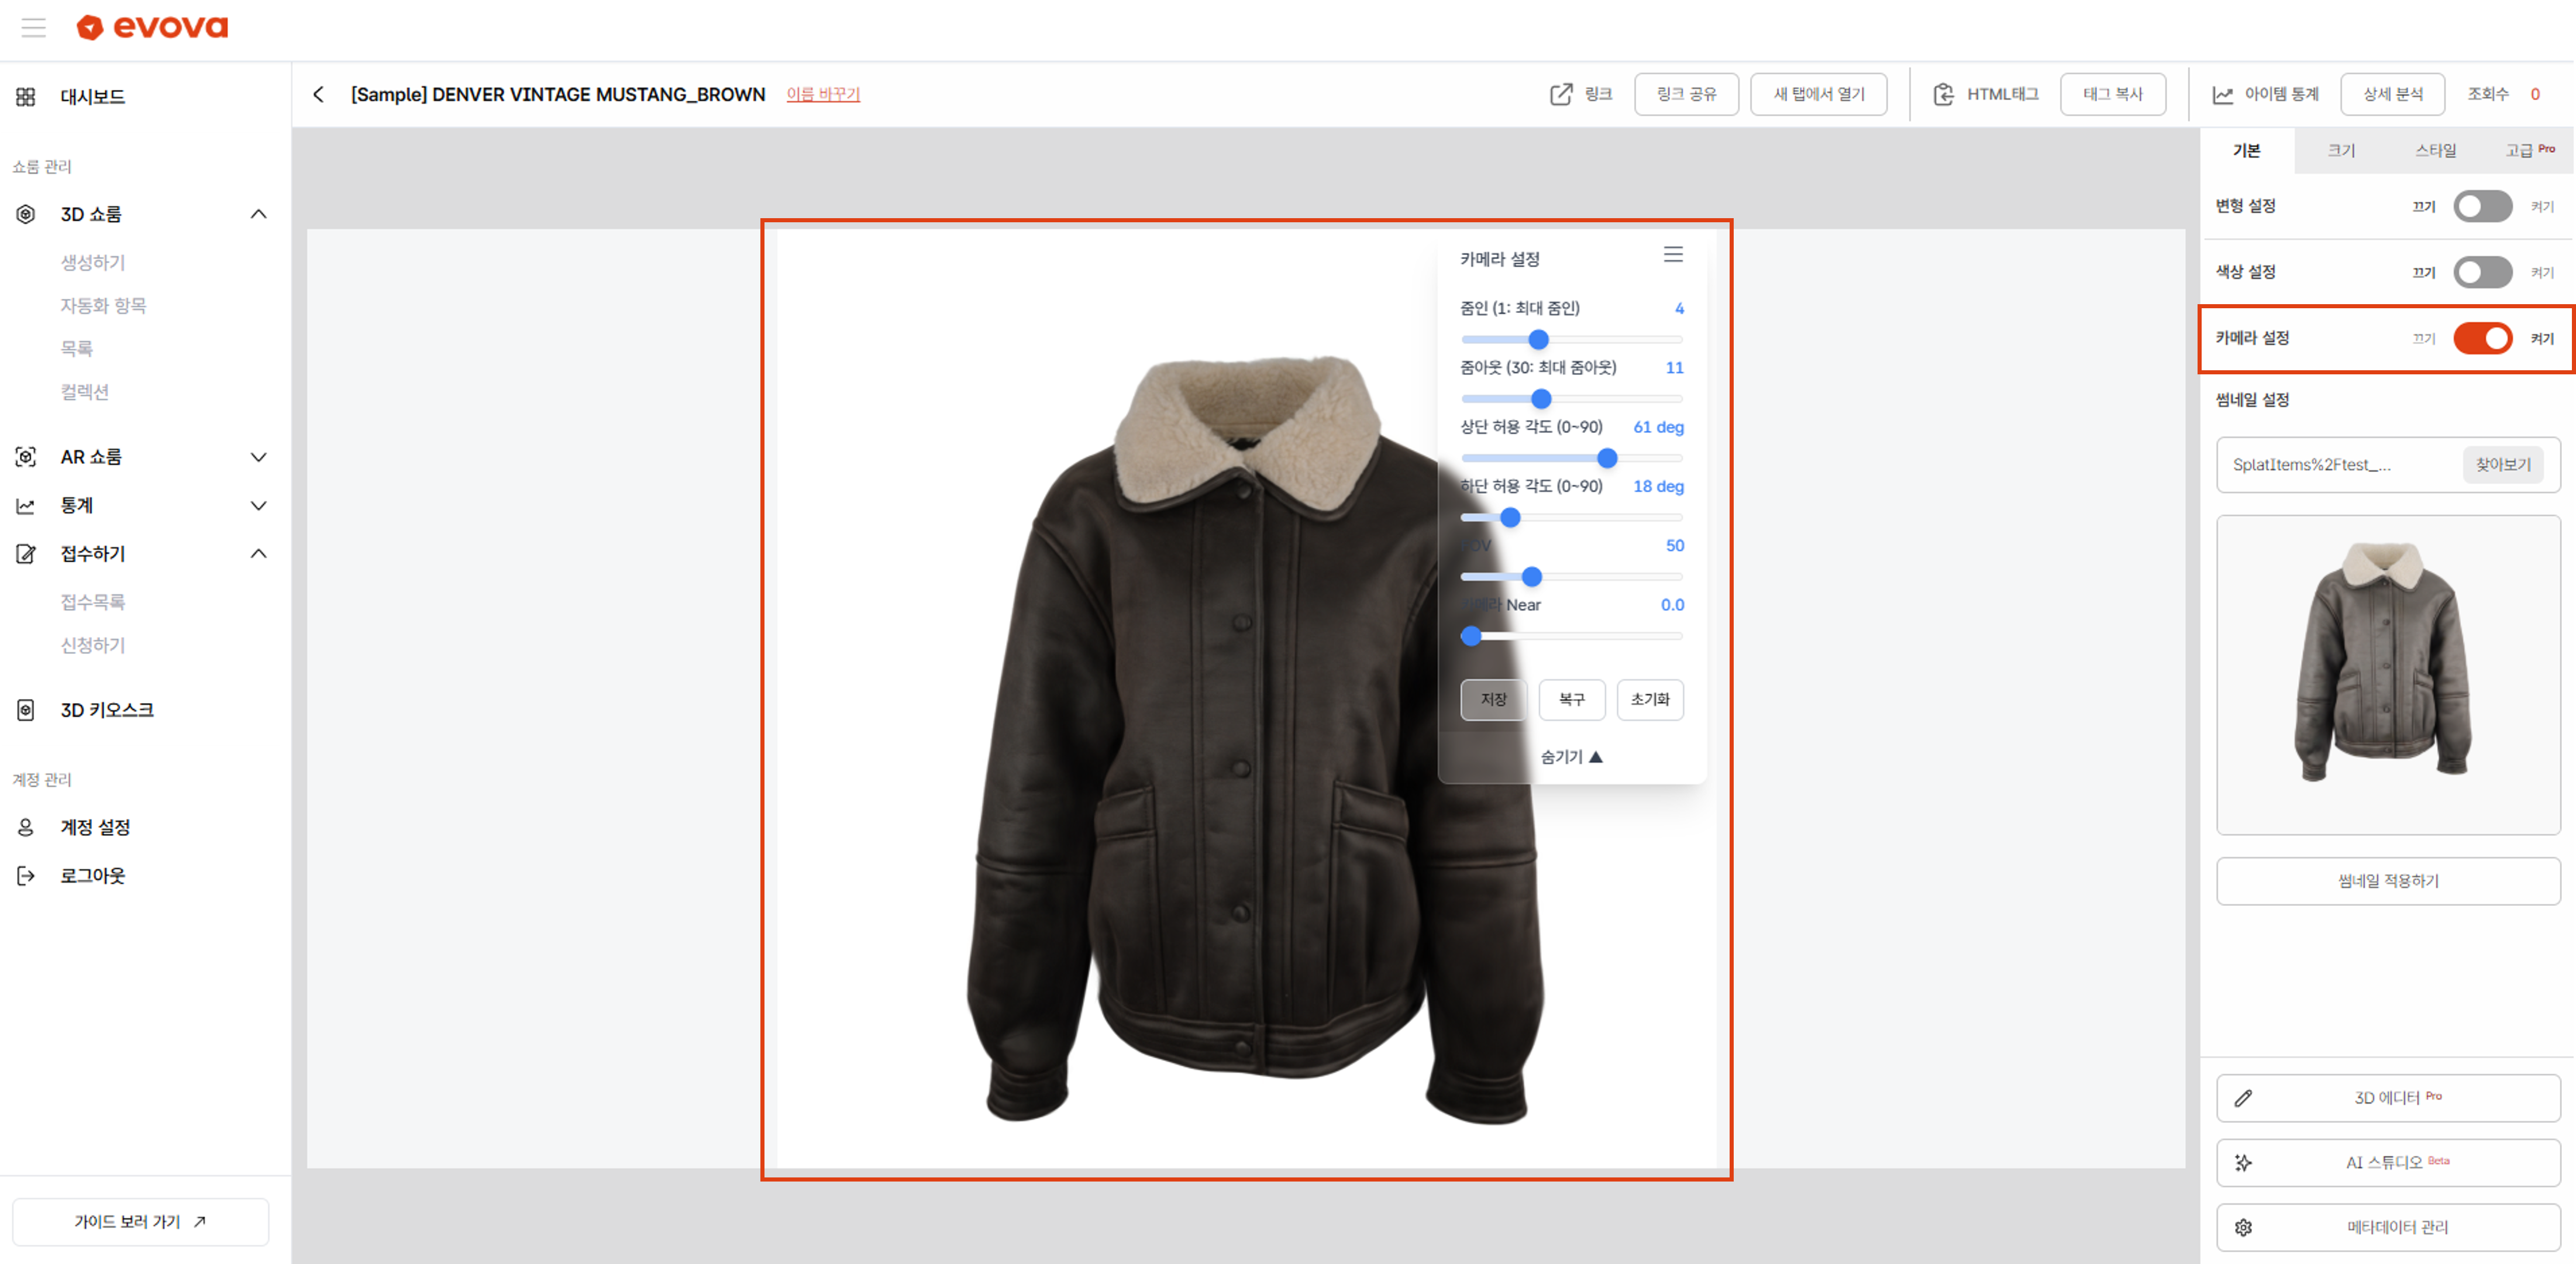Collapse the 3D 쇼룸 sidebar section
This screenshot has height=1264, width=2576.
point(258,214)
